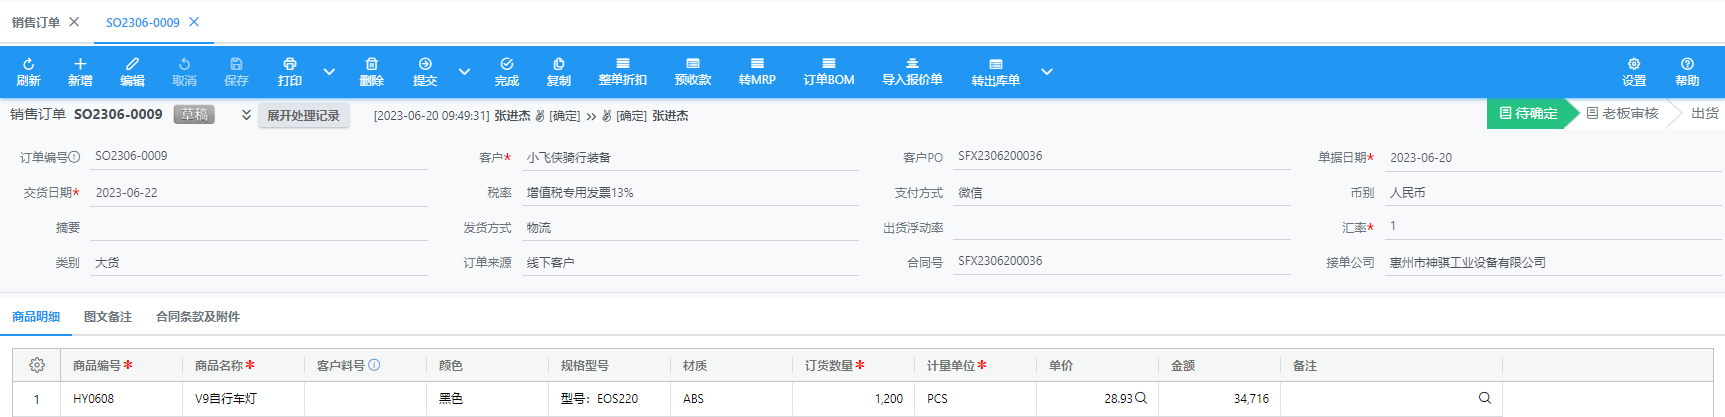The height and width of the screenshot is (417, 1725).
Task: Click the empty 摘要 field
Action: [259, 228]
